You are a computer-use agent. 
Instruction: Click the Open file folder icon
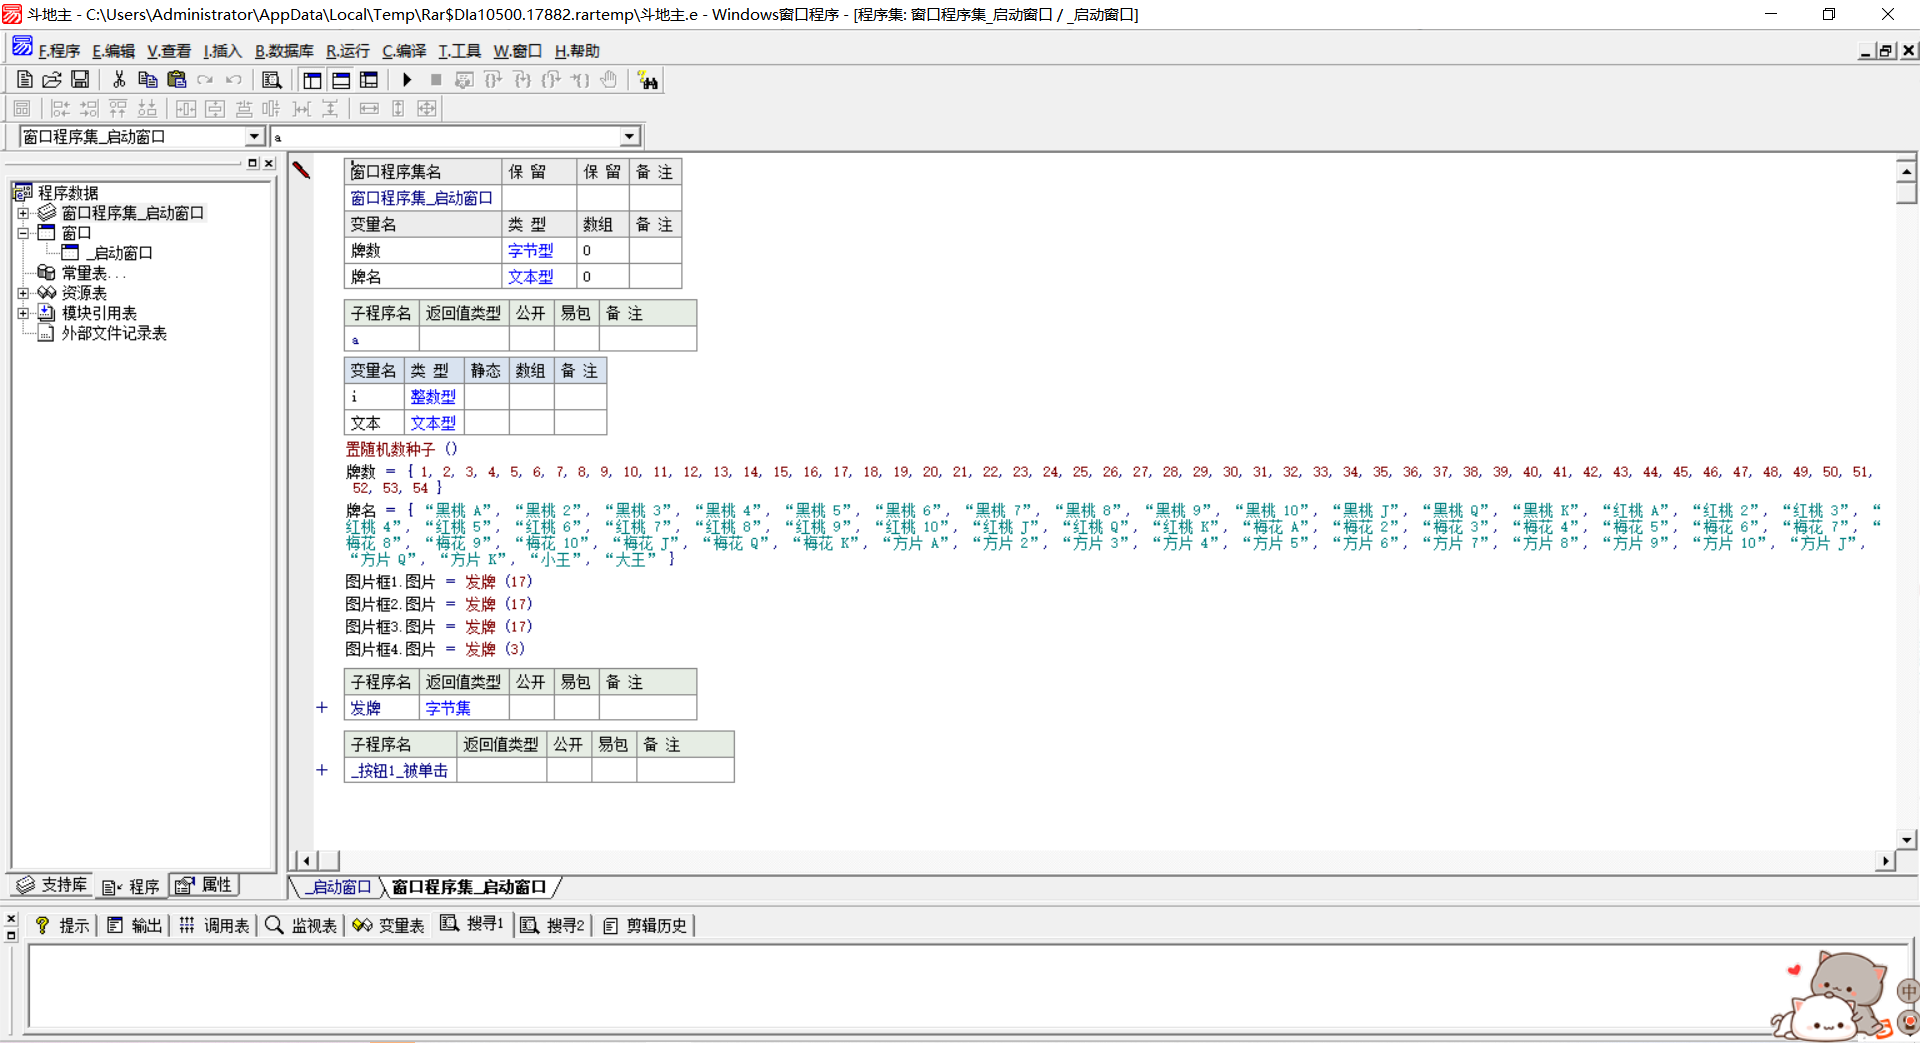(x=52, y=80)
